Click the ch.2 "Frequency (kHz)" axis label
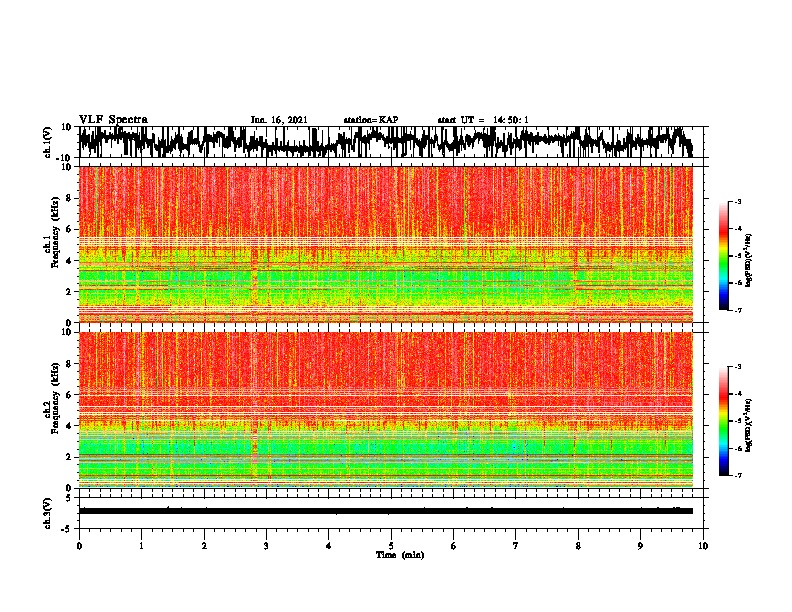Screen dimensions: 792x612 pyautogui.click(x=55, y=398)
